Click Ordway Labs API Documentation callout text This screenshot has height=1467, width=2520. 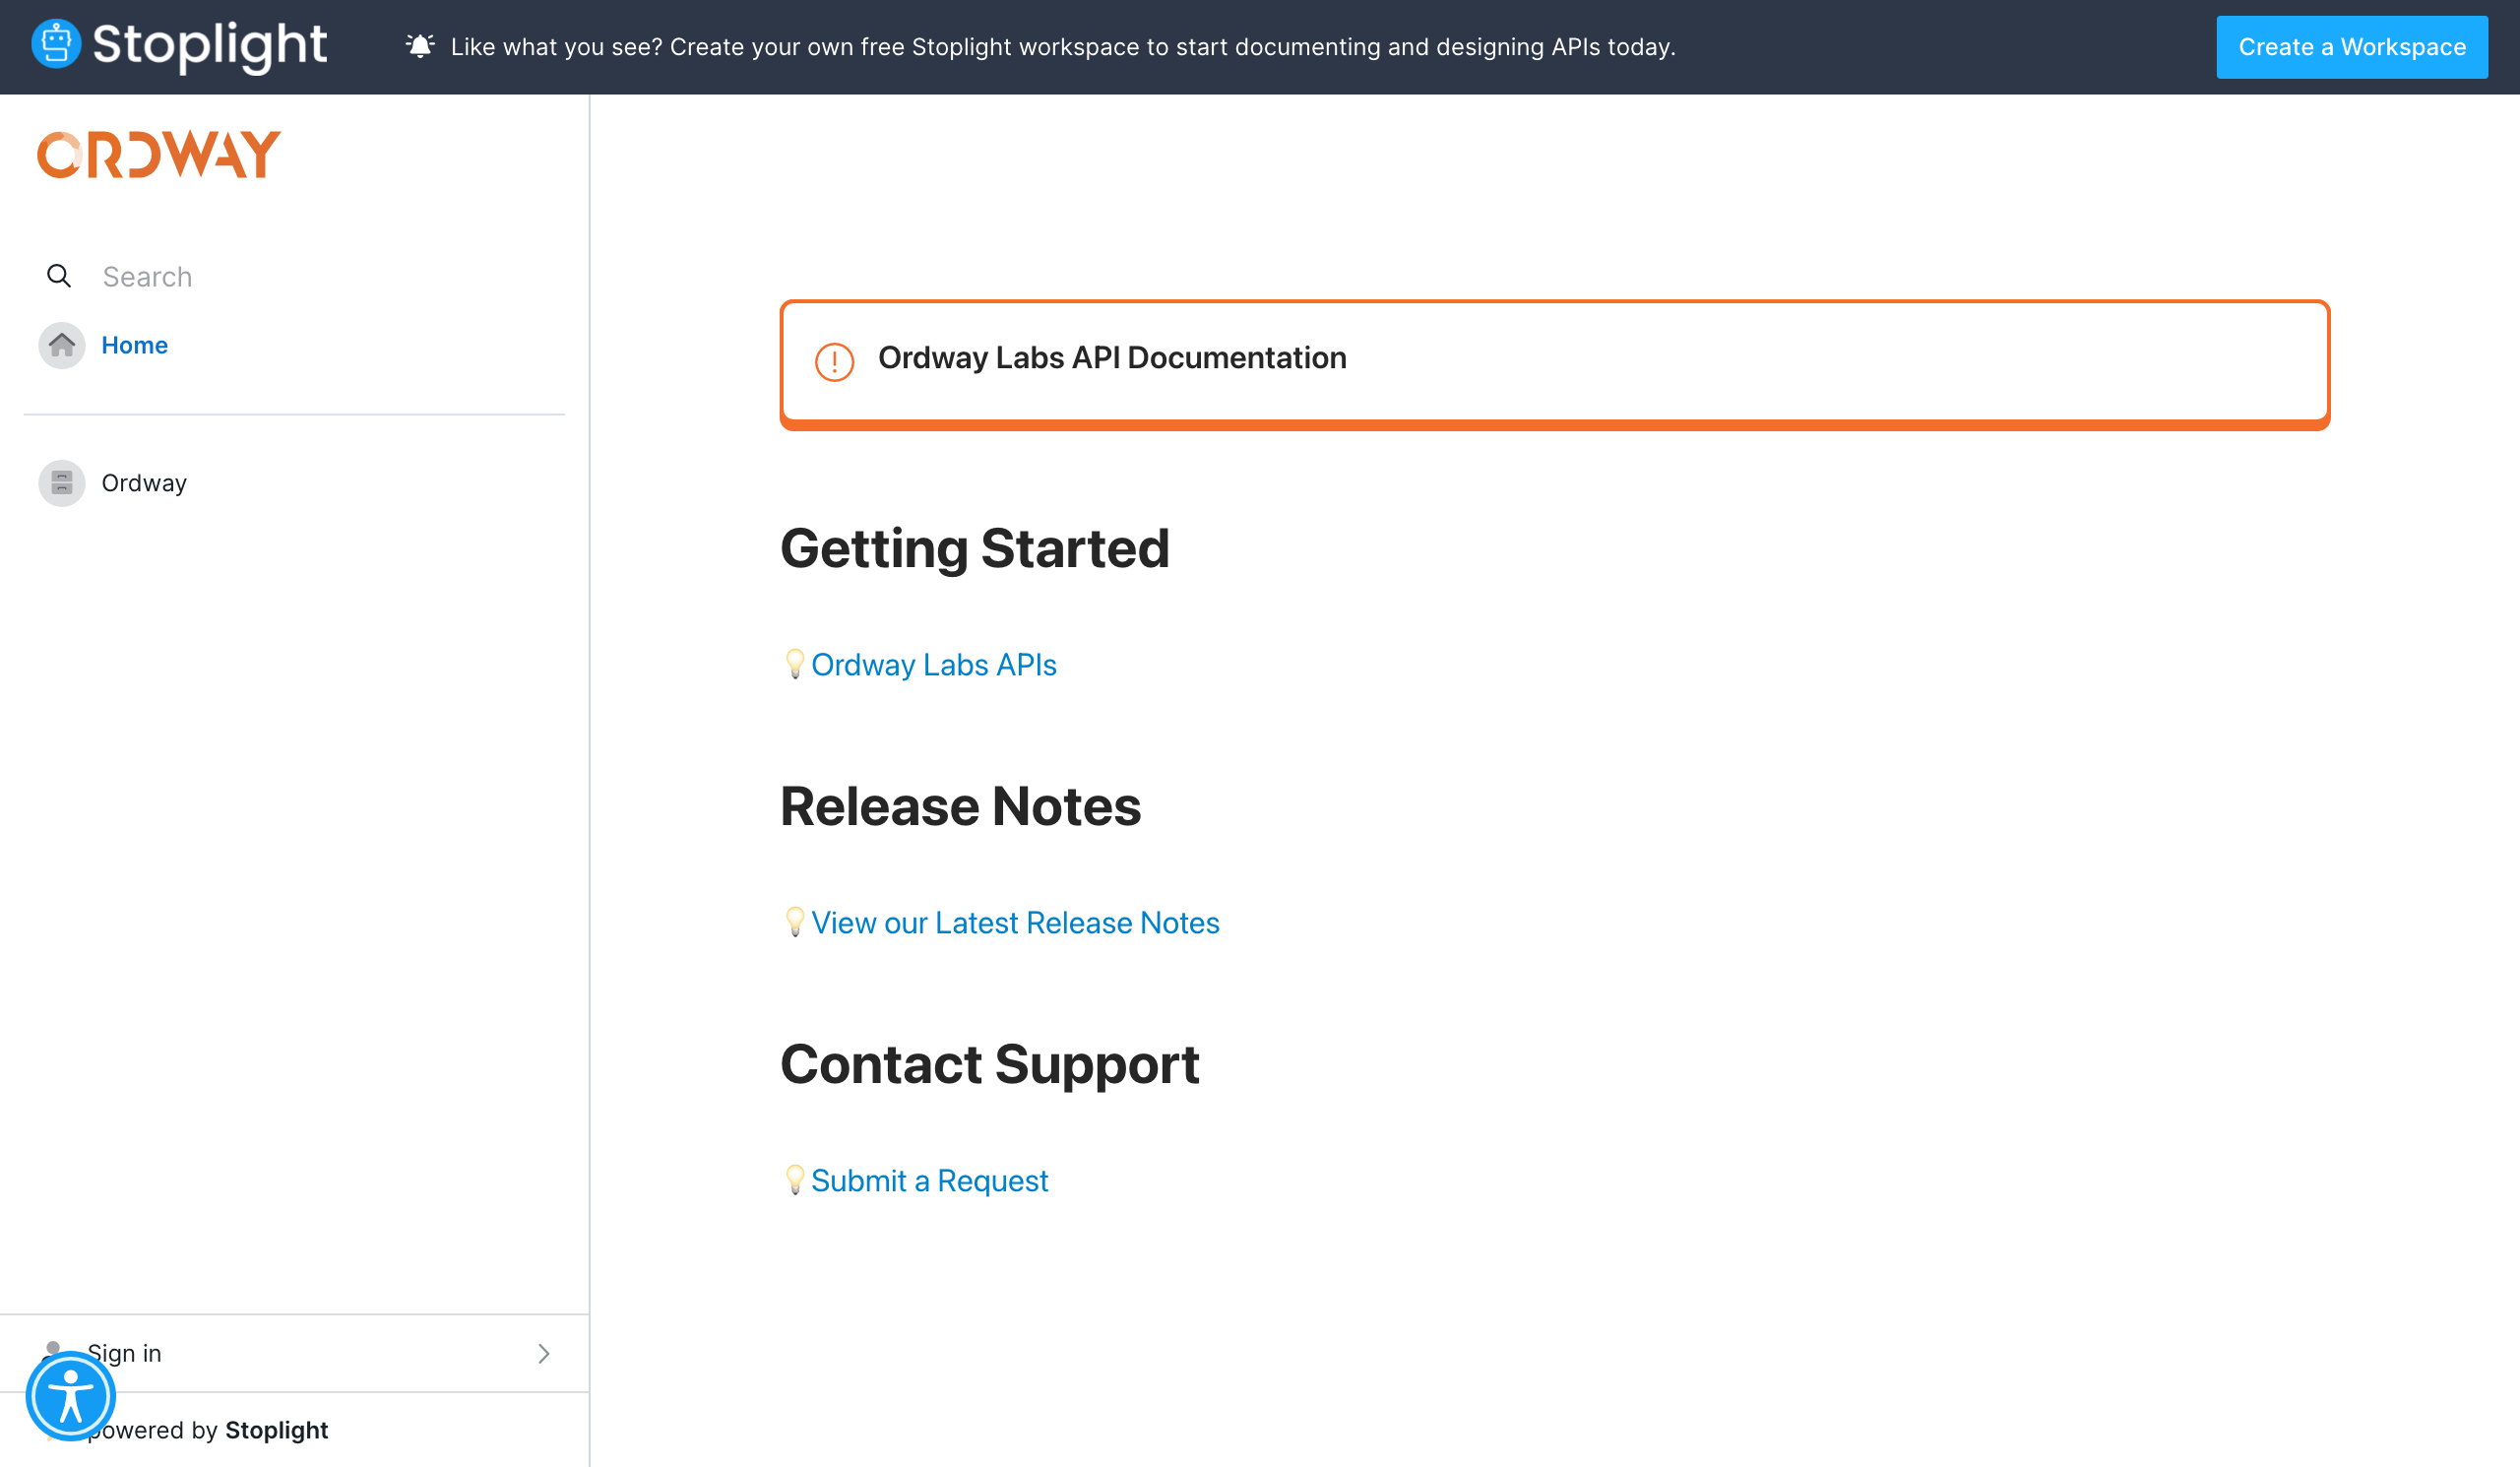1112,358
